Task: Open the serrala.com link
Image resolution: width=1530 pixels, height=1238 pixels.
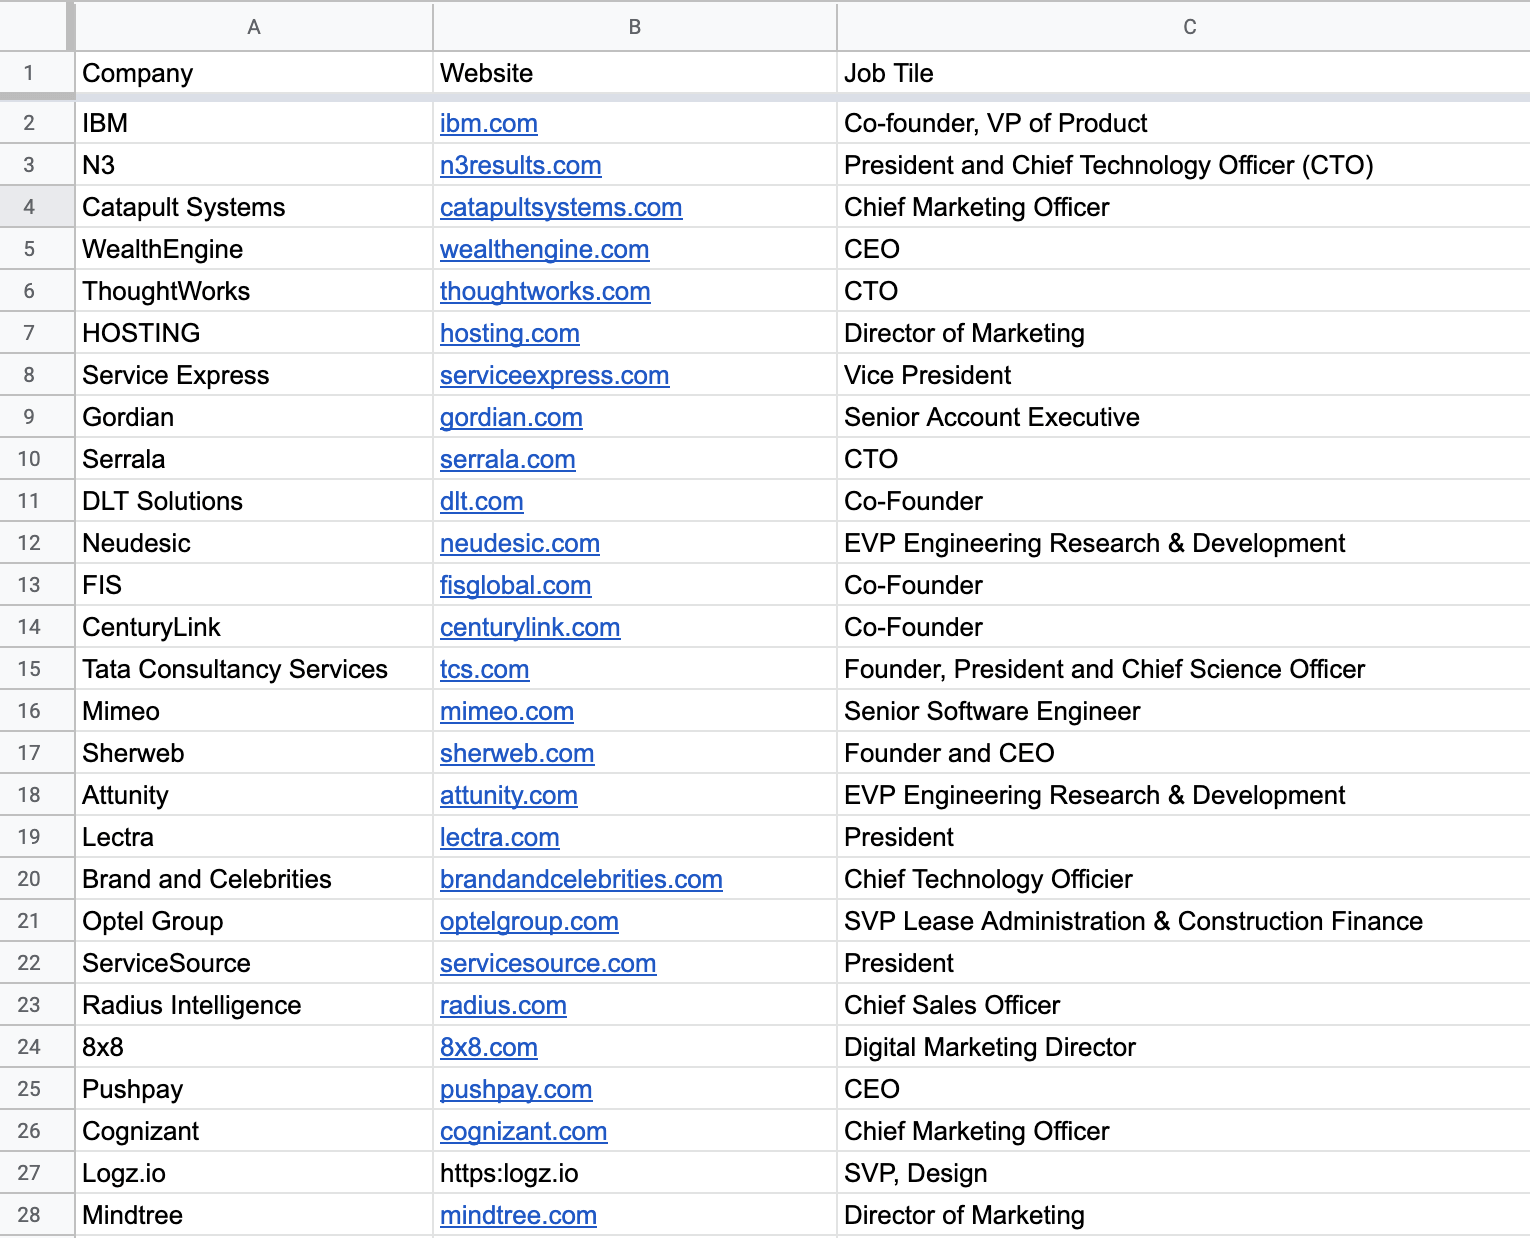Action: (507, 459)
